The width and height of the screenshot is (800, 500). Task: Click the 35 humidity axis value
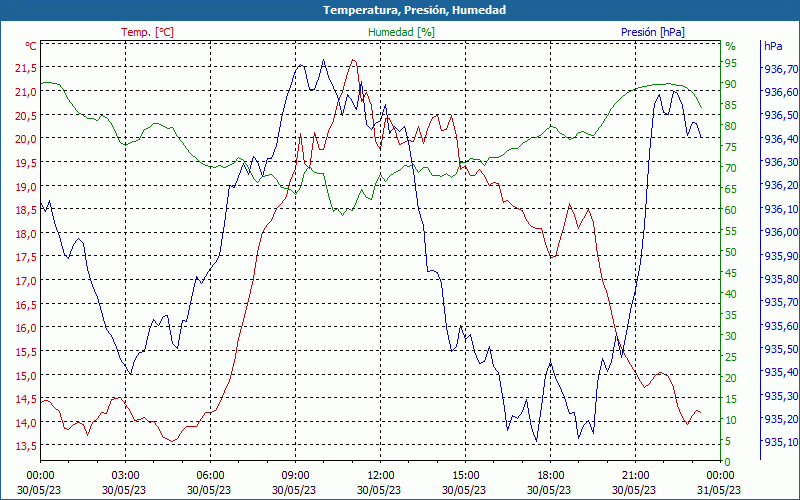click(731, 315)
